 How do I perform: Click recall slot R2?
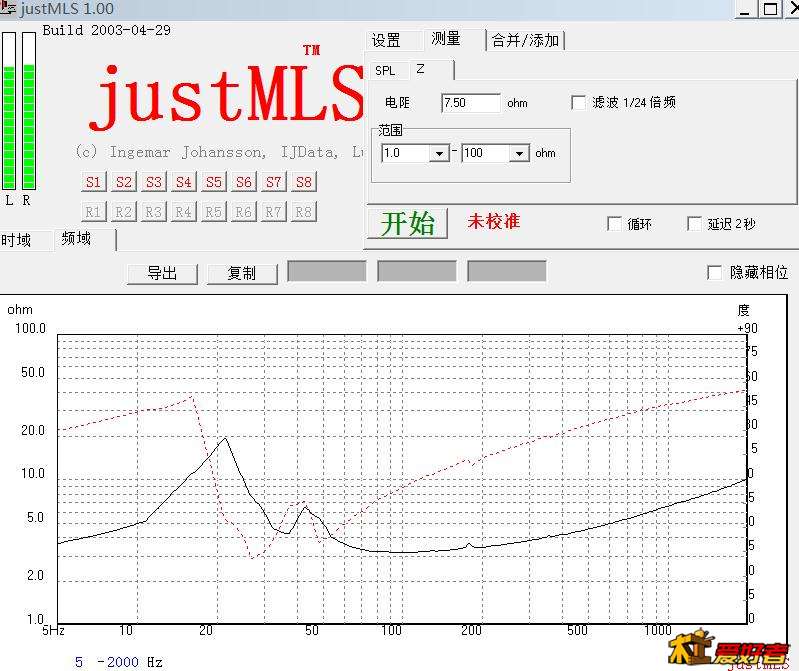124,211
